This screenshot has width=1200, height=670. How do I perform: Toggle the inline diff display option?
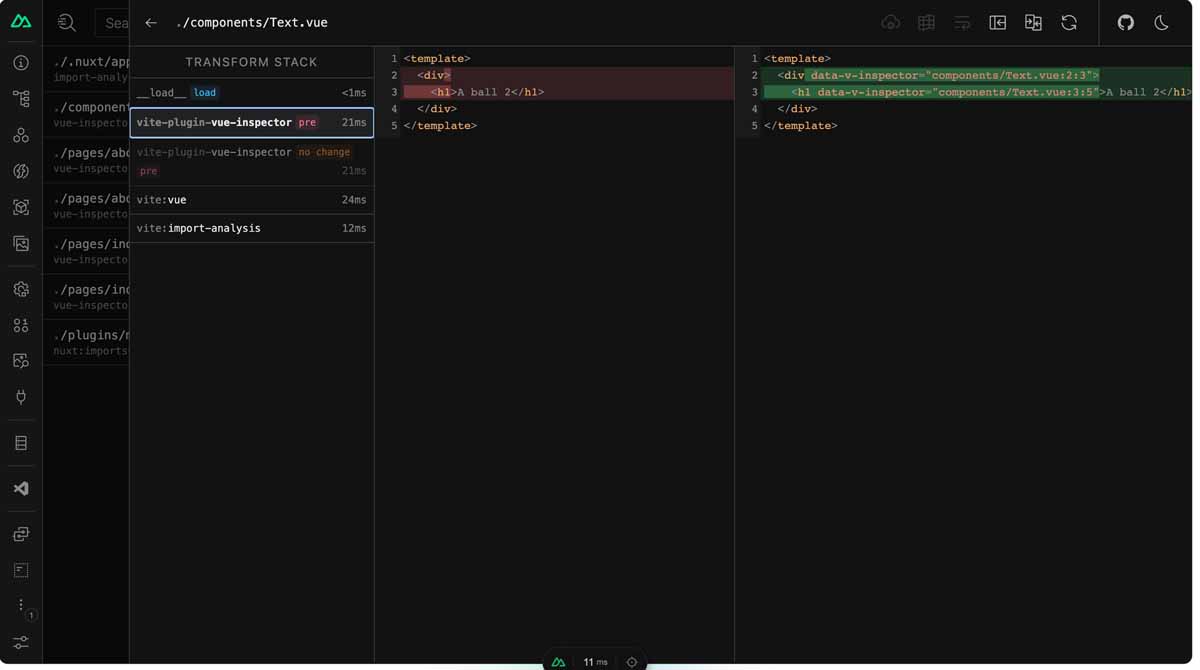coord(961,22)
